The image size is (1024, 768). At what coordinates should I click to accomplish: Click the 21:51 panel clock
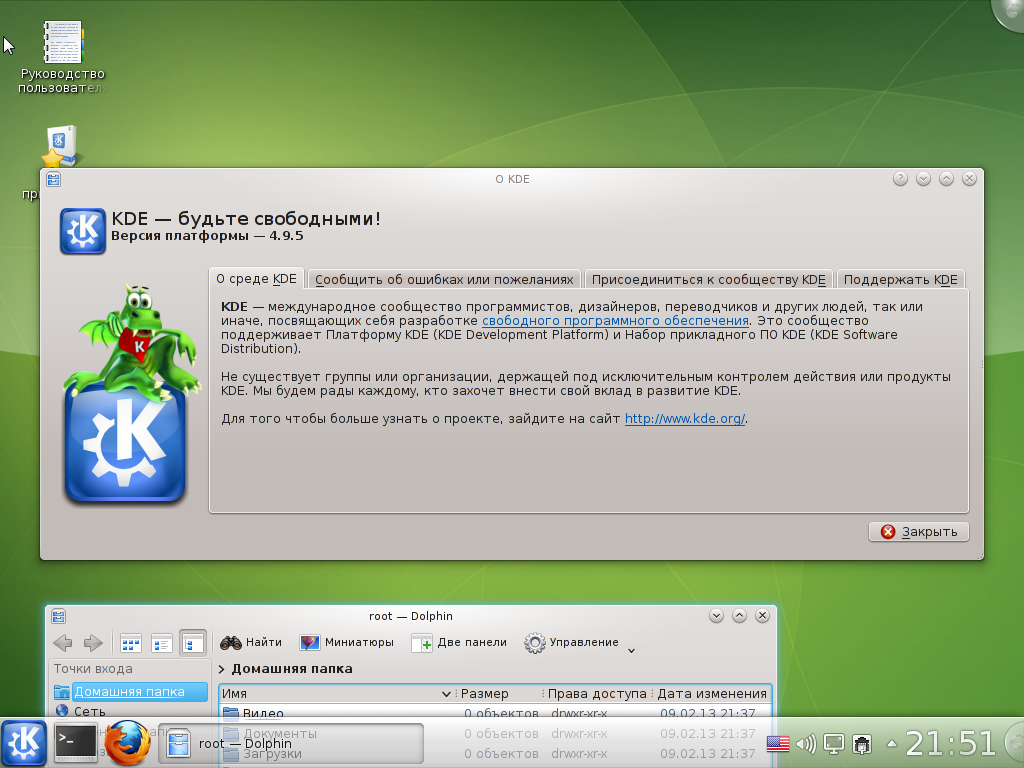(x=950, y=744)
